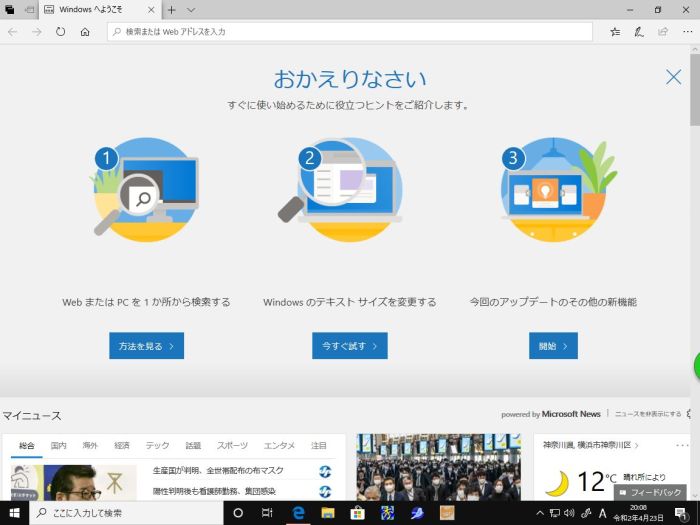Dismiss the welcome banner with X
Image resolution: width=700 pixels, height=525 pixels.
(673, 77)
